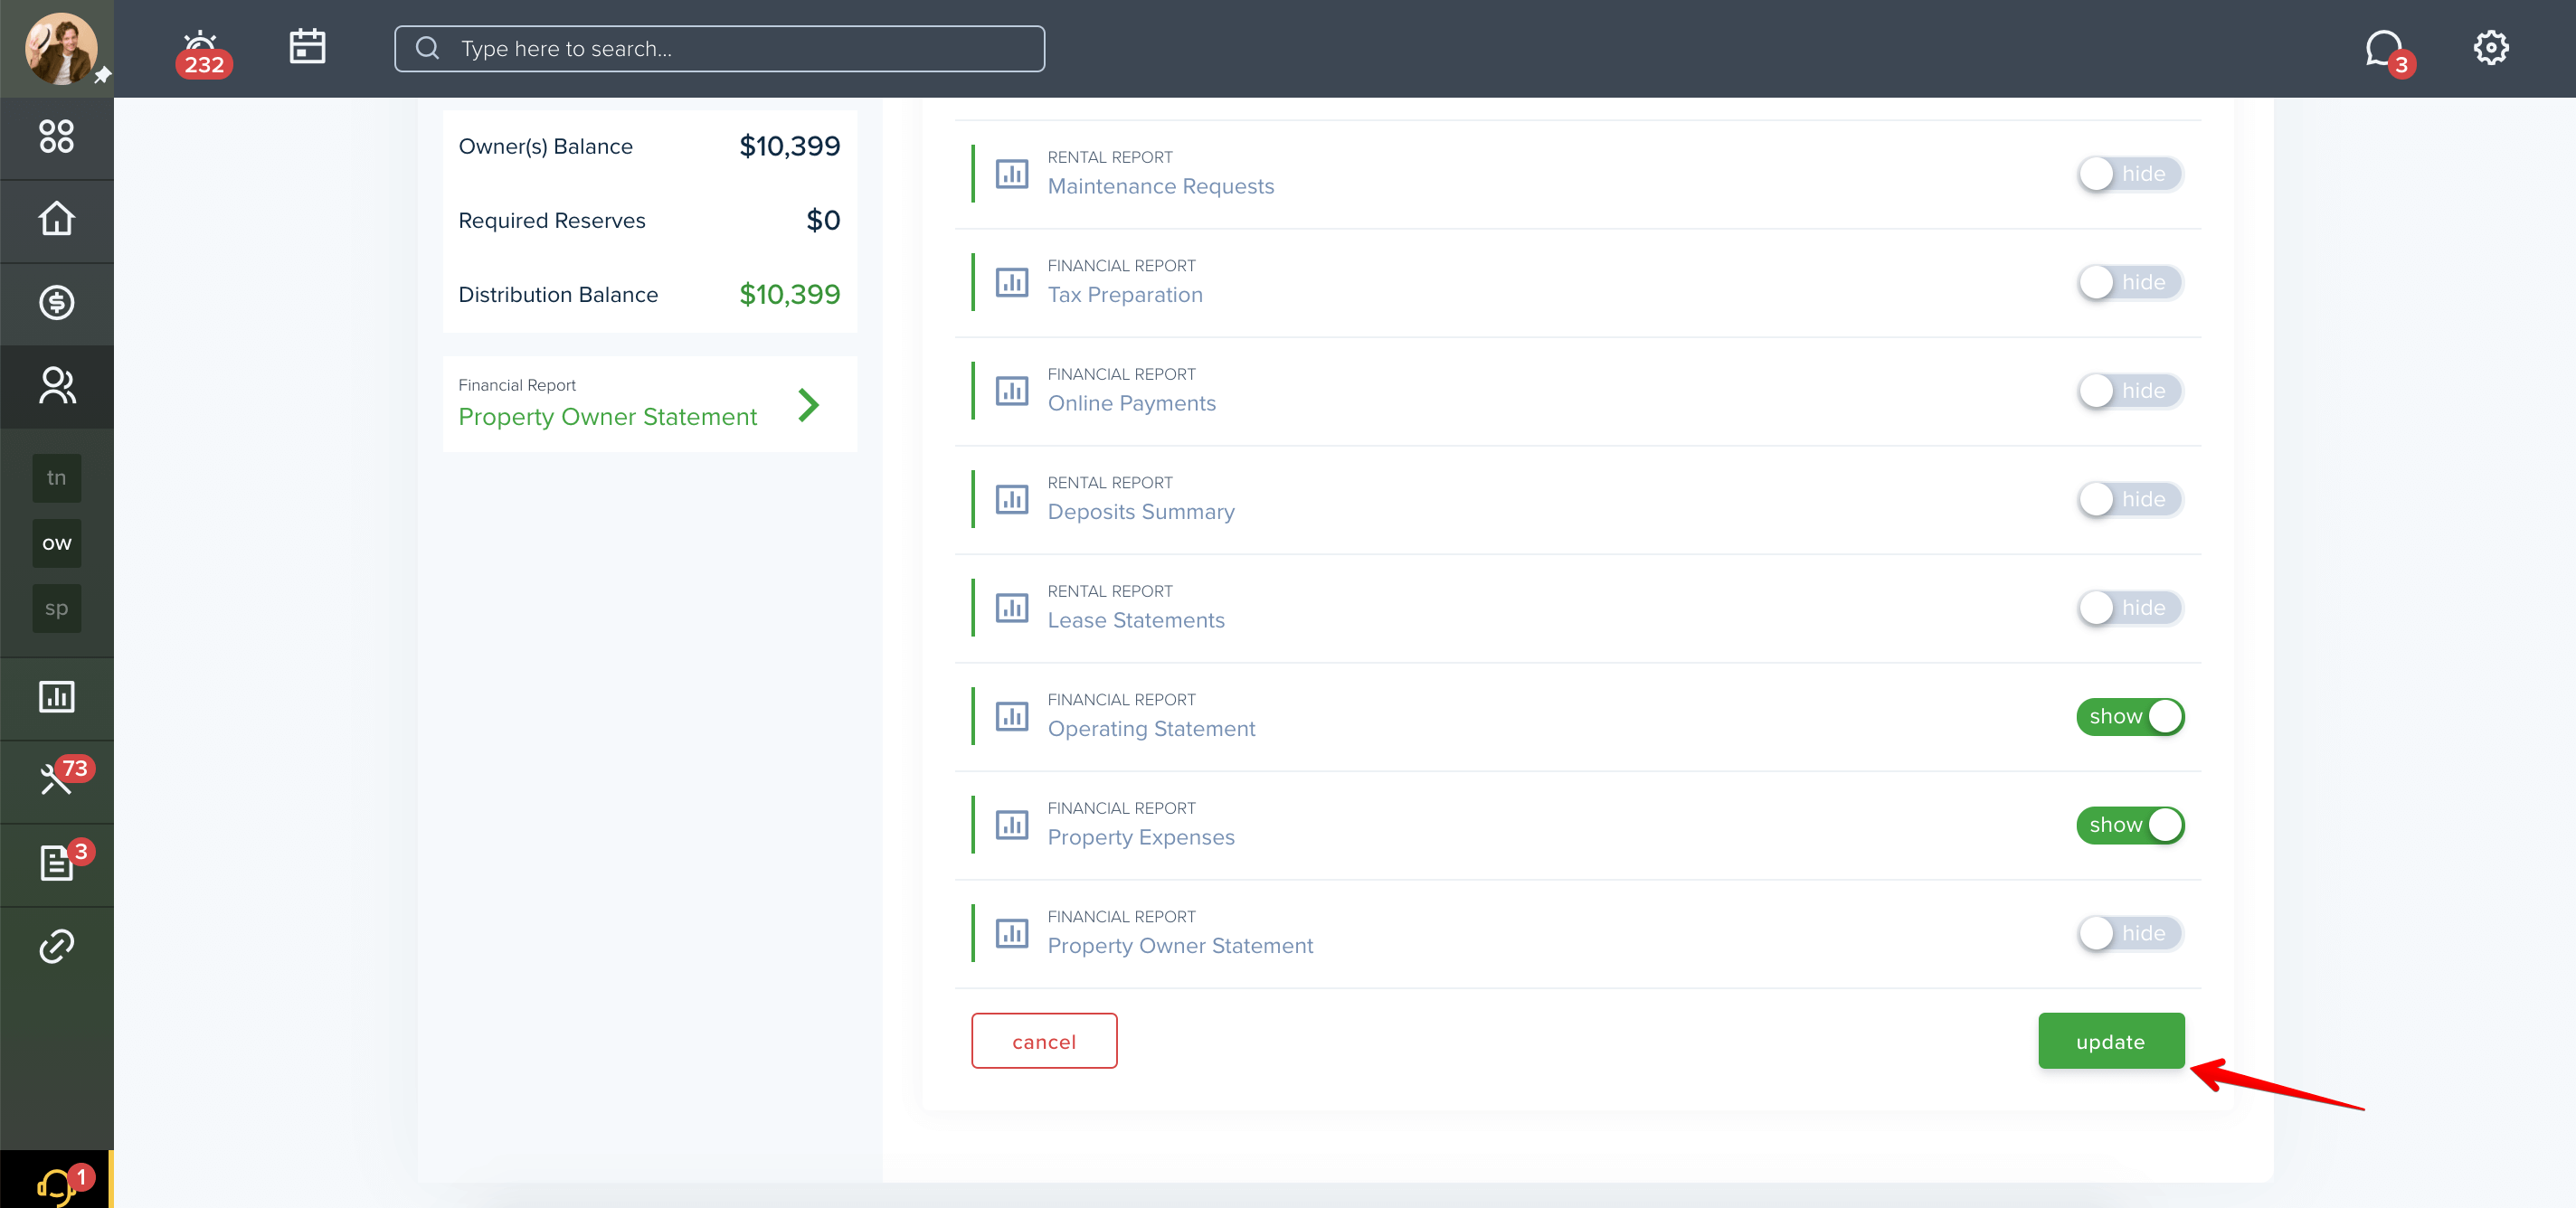Select the ow owners sidebar item
2576x1208 pixels.
pyautogui.click(x=57, y=543)
